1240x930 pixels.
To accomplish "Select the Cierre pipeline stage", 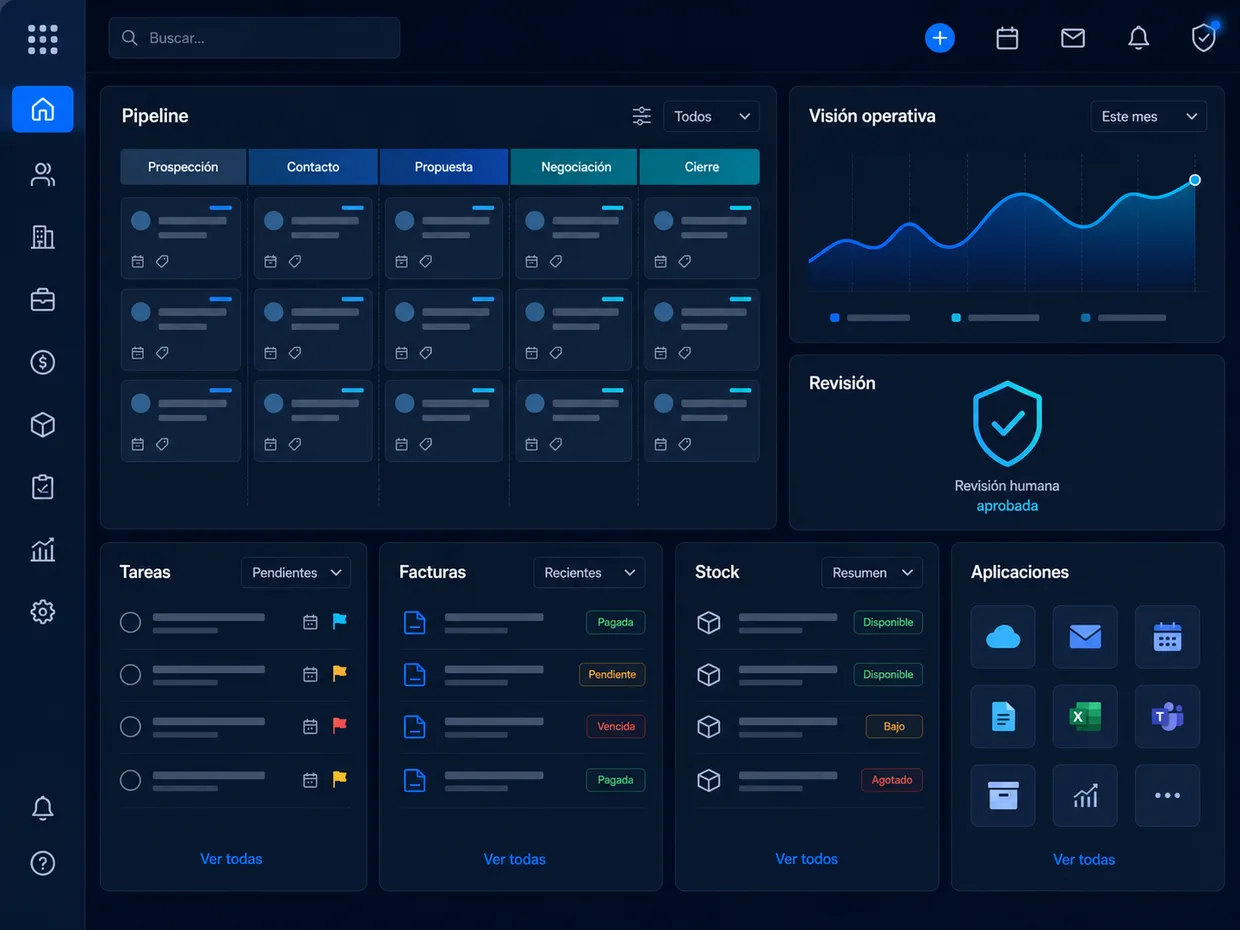I will coord(700,167).
